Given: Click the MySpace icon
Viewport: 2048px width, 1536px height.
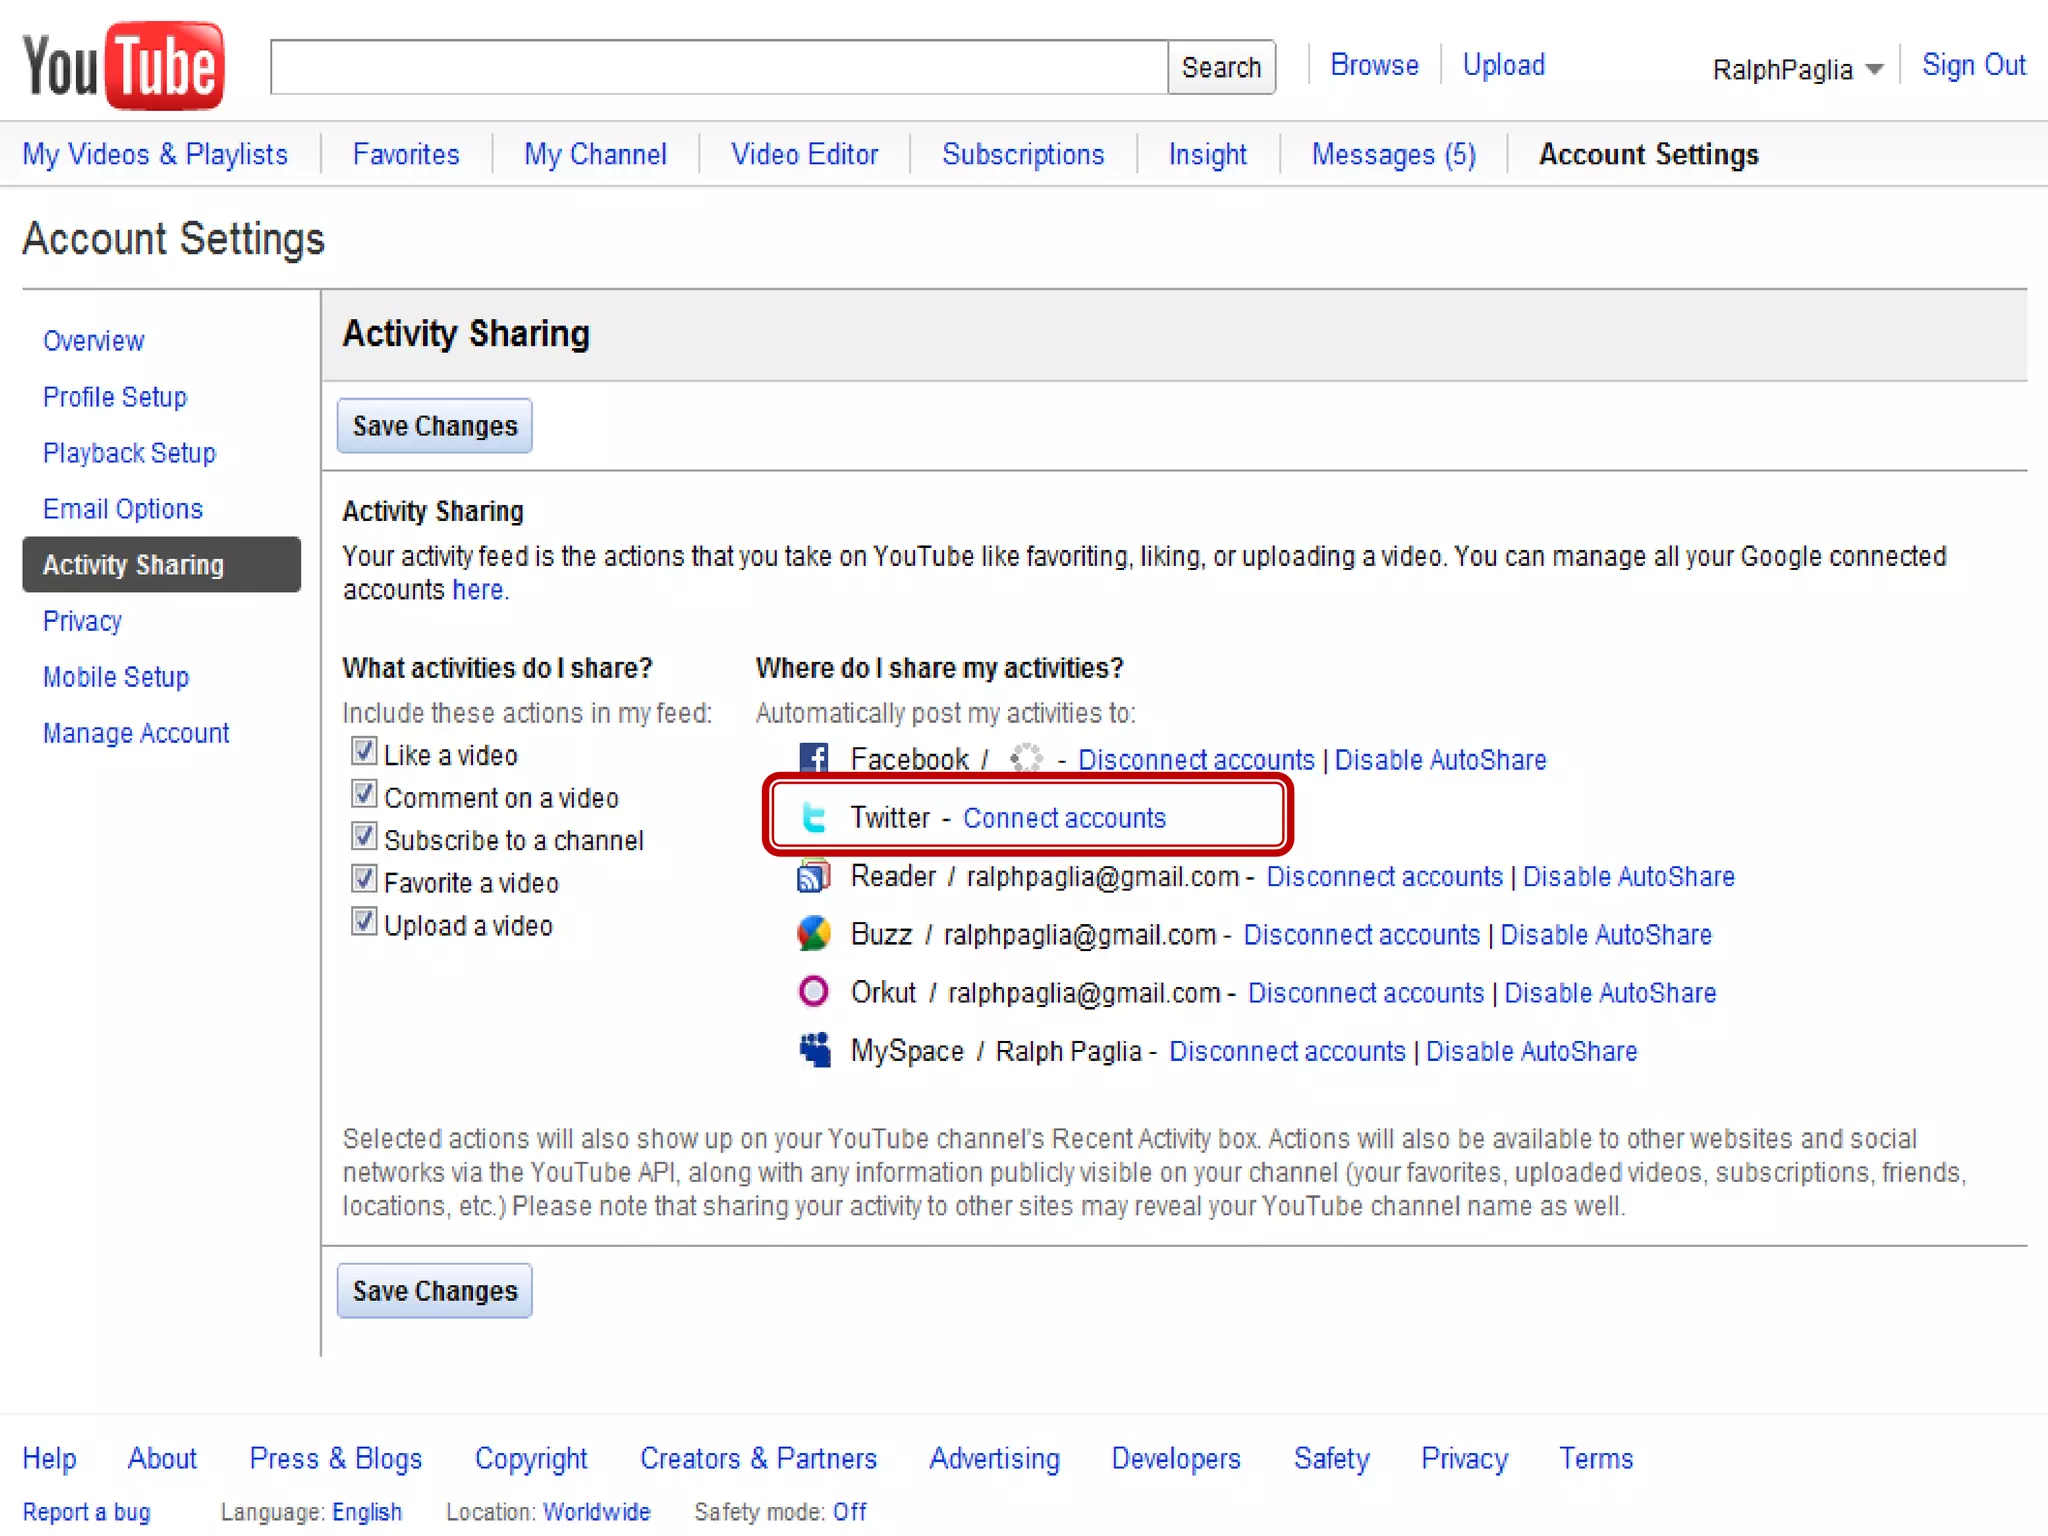Looking at the screenshot, I should [814, 1050].
